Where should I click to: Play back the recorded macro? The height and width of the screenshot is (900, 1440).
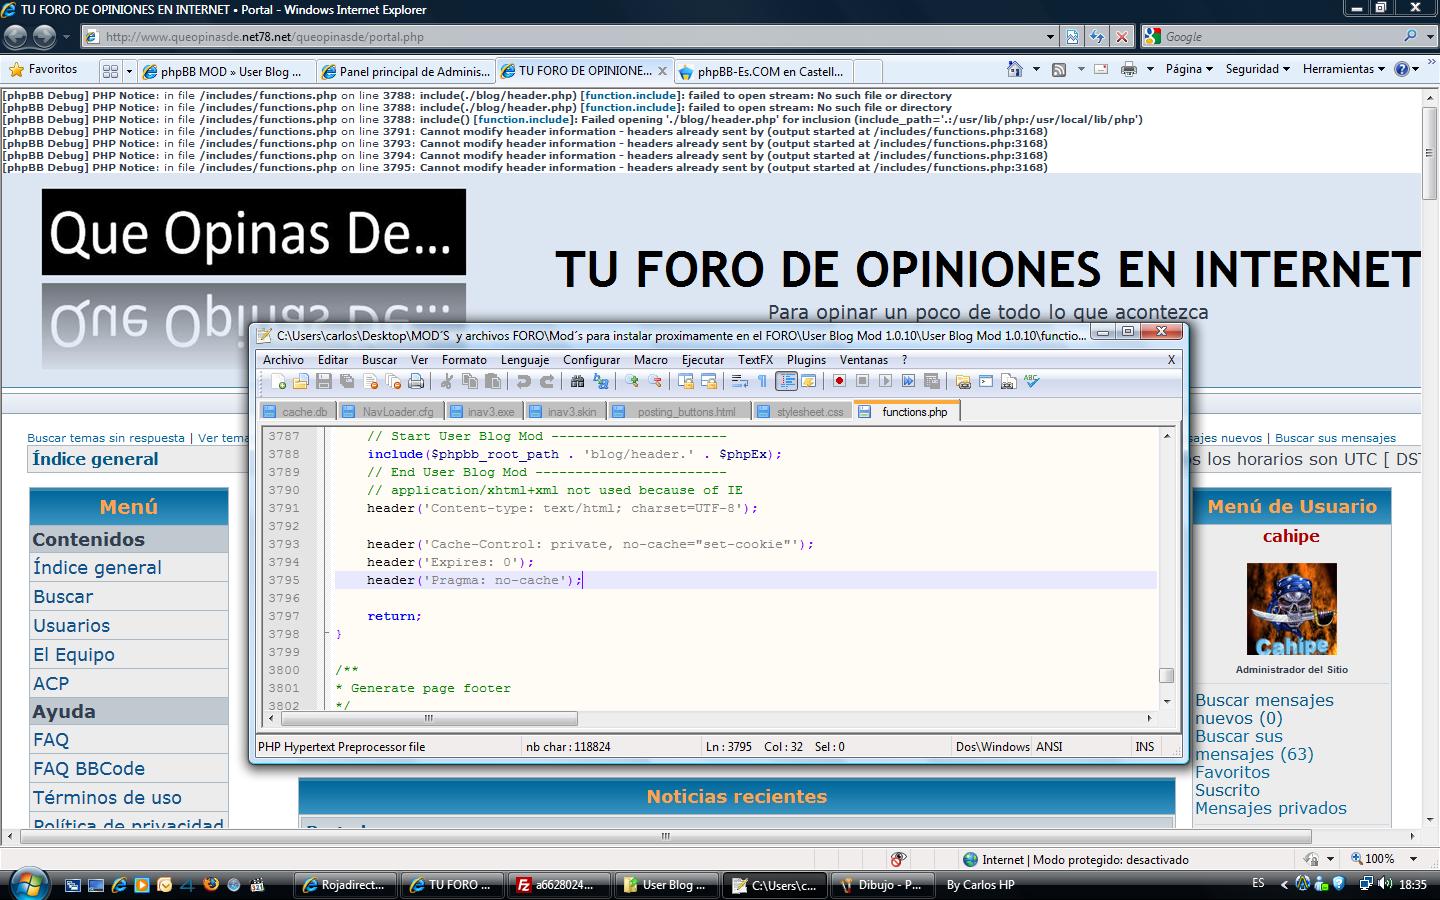[x=886, y=381]
